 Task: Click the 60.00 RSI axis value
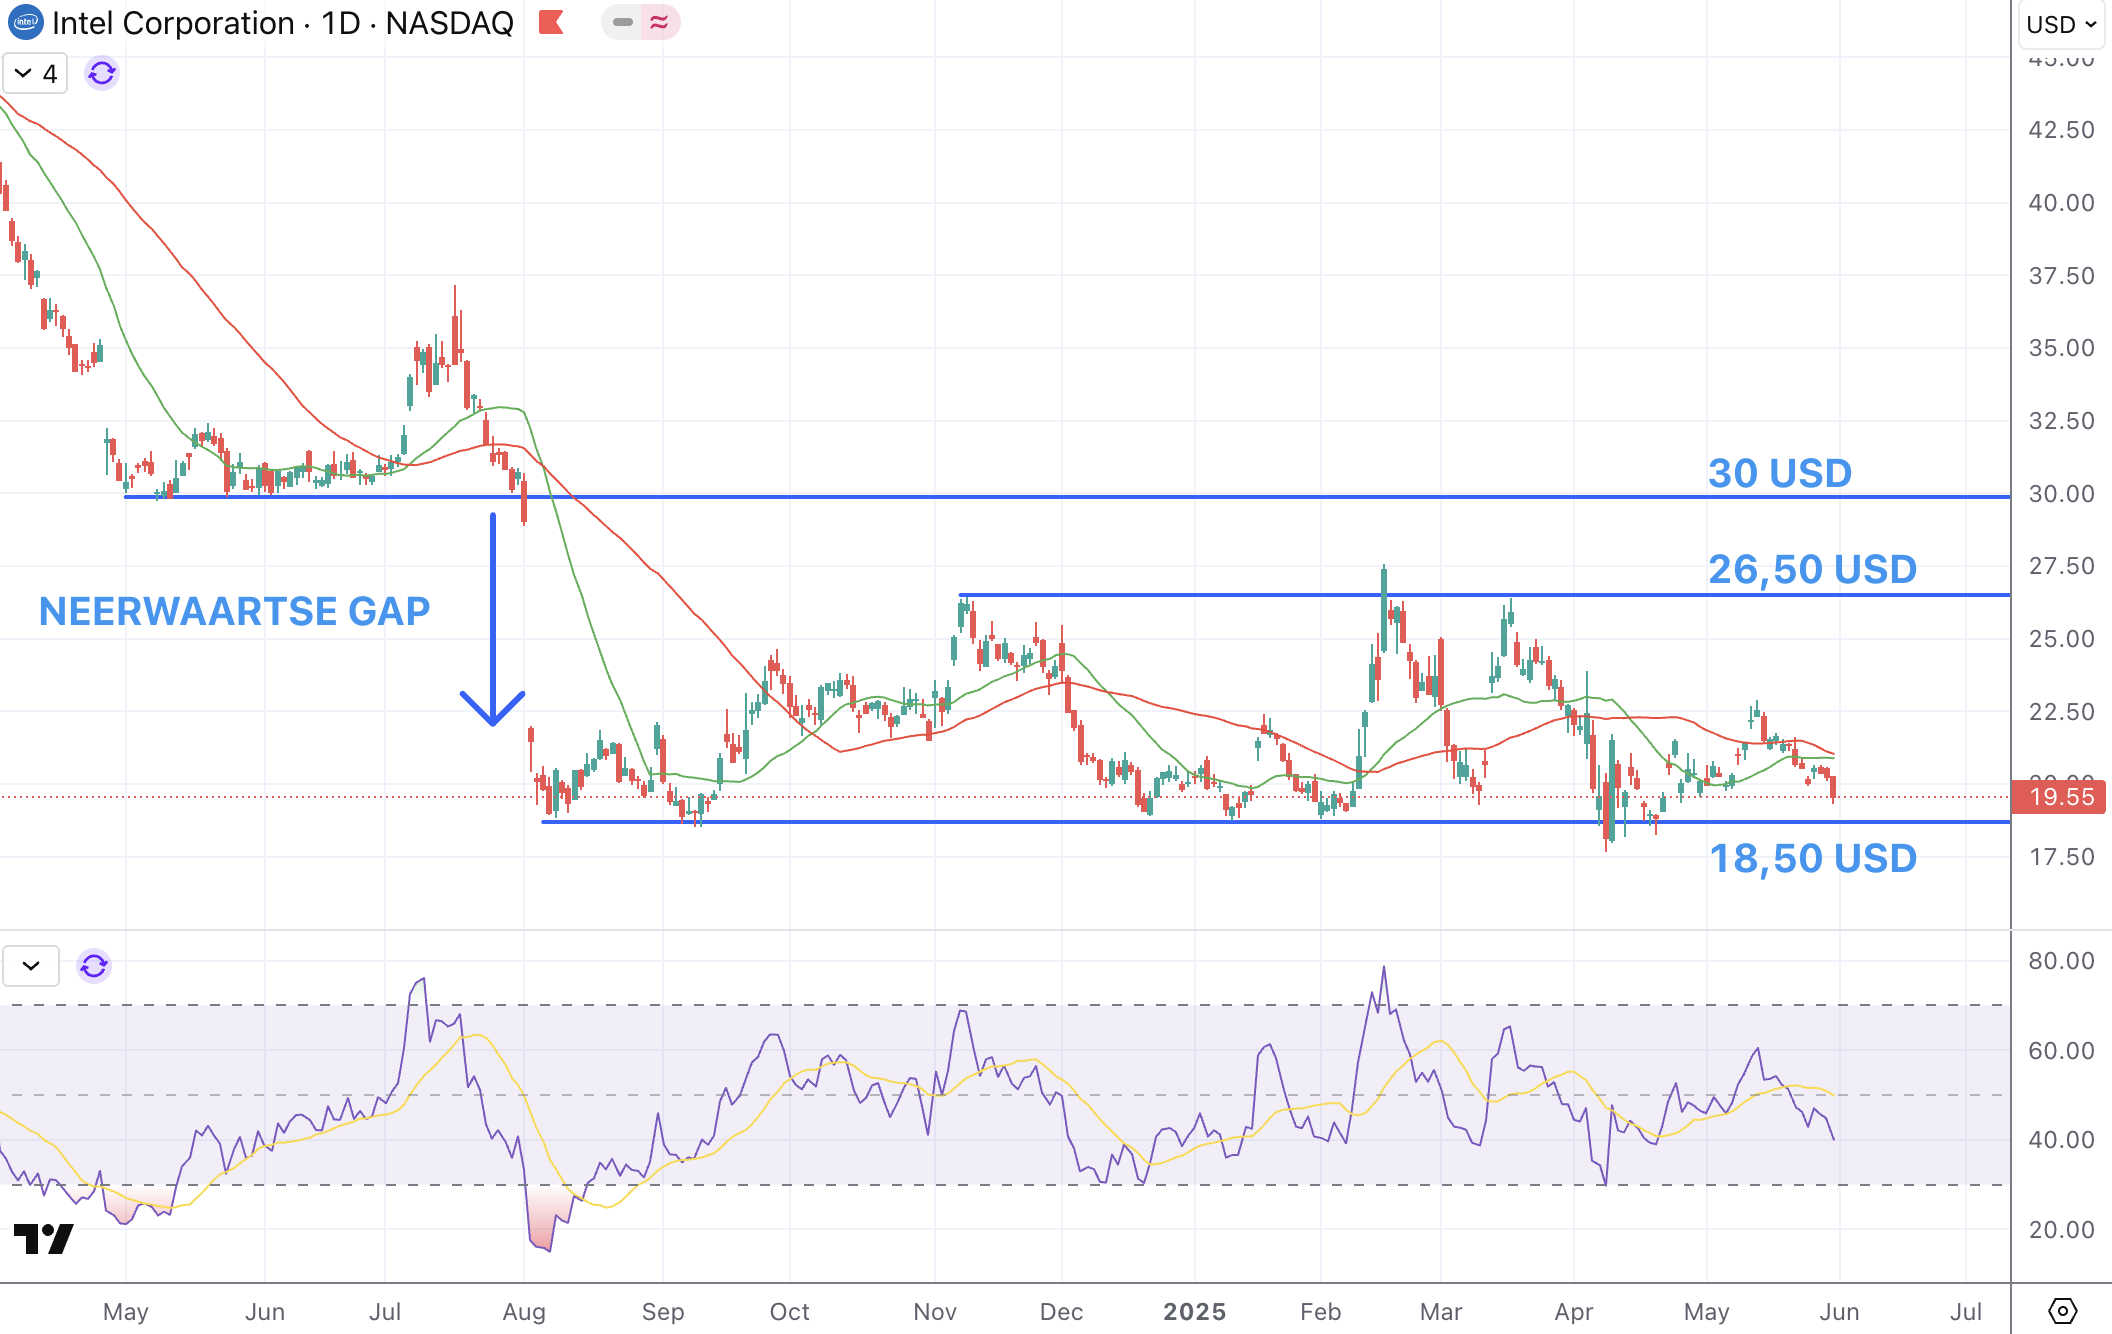(2061, 1051)
